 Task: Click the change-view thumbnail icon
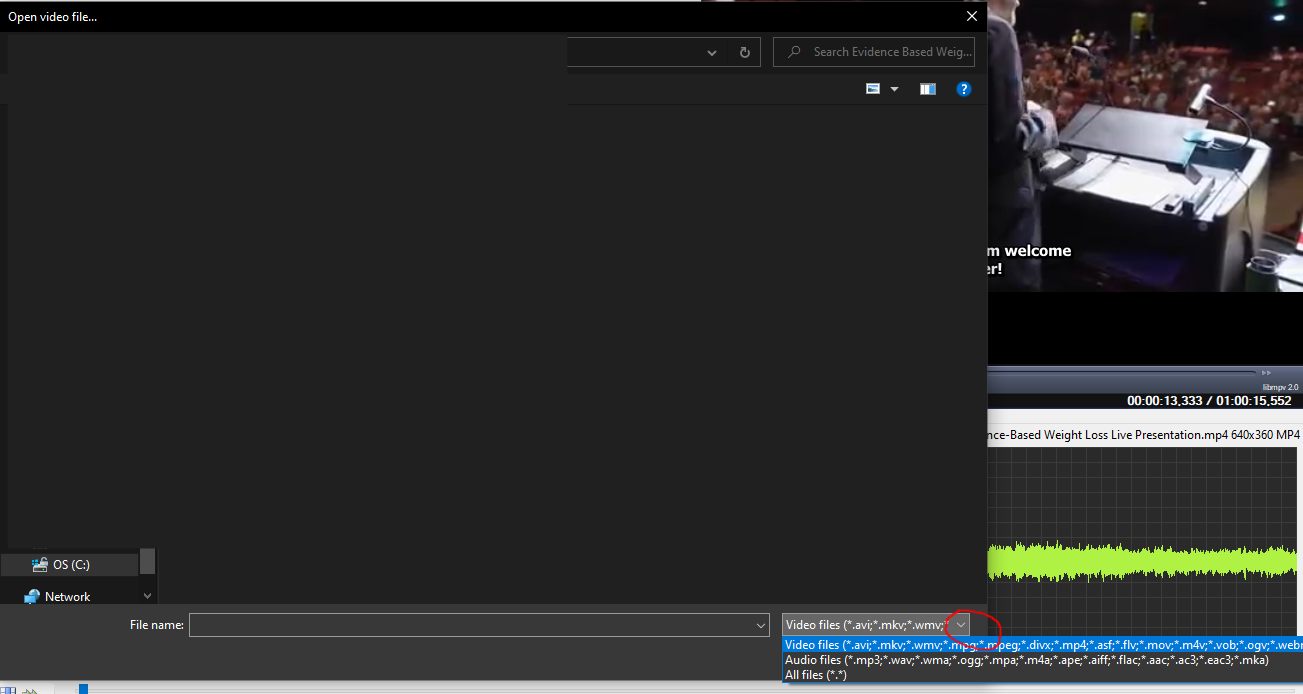click(x=872, y=89)
